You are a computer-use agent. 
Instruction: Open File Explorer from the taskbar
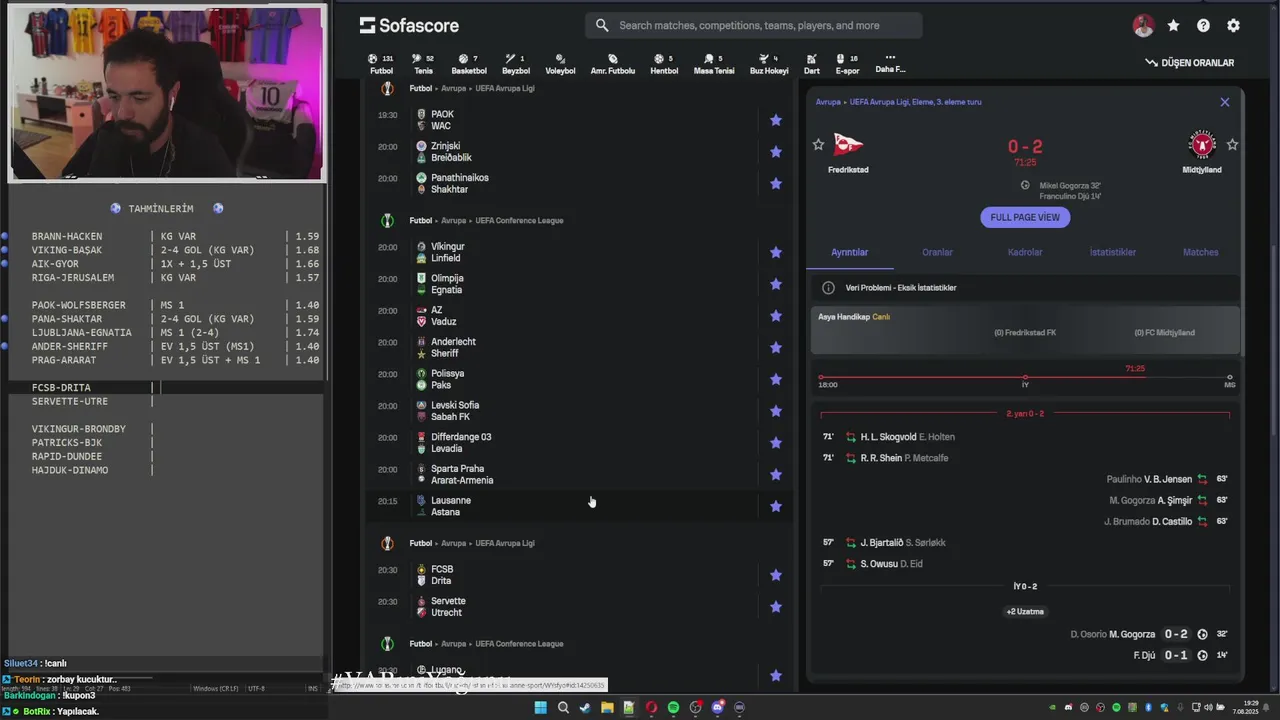[607, 707]
